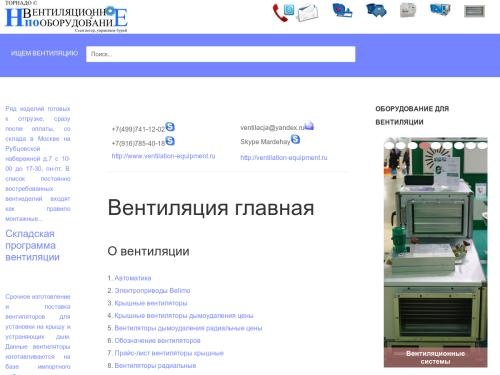Click Skype icon next to +7(499)741-12-02
This screenshot has width=500, height=375.
point(170,127)
